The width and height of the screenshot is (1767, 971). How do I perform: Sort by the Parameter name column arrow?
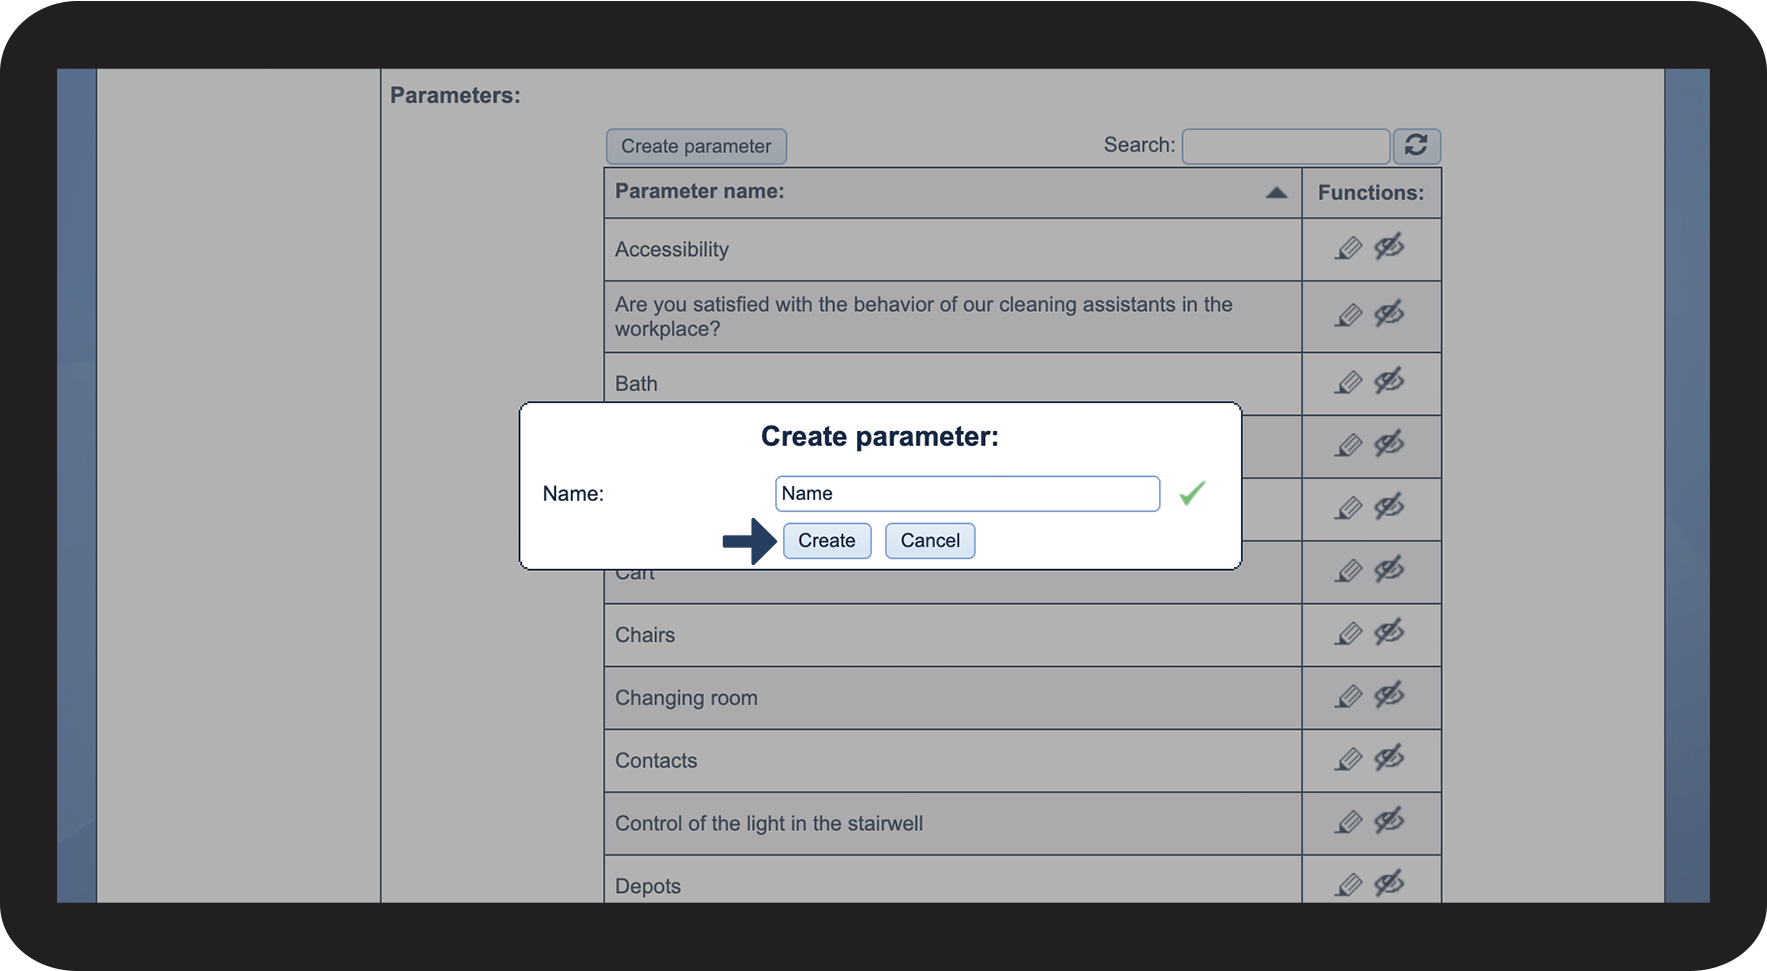pyautogui.click(x=1276, y=193)
